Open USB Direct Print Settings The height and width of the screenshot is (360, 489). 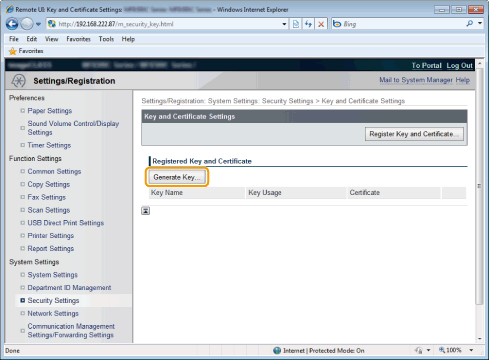tap(66, 223)
